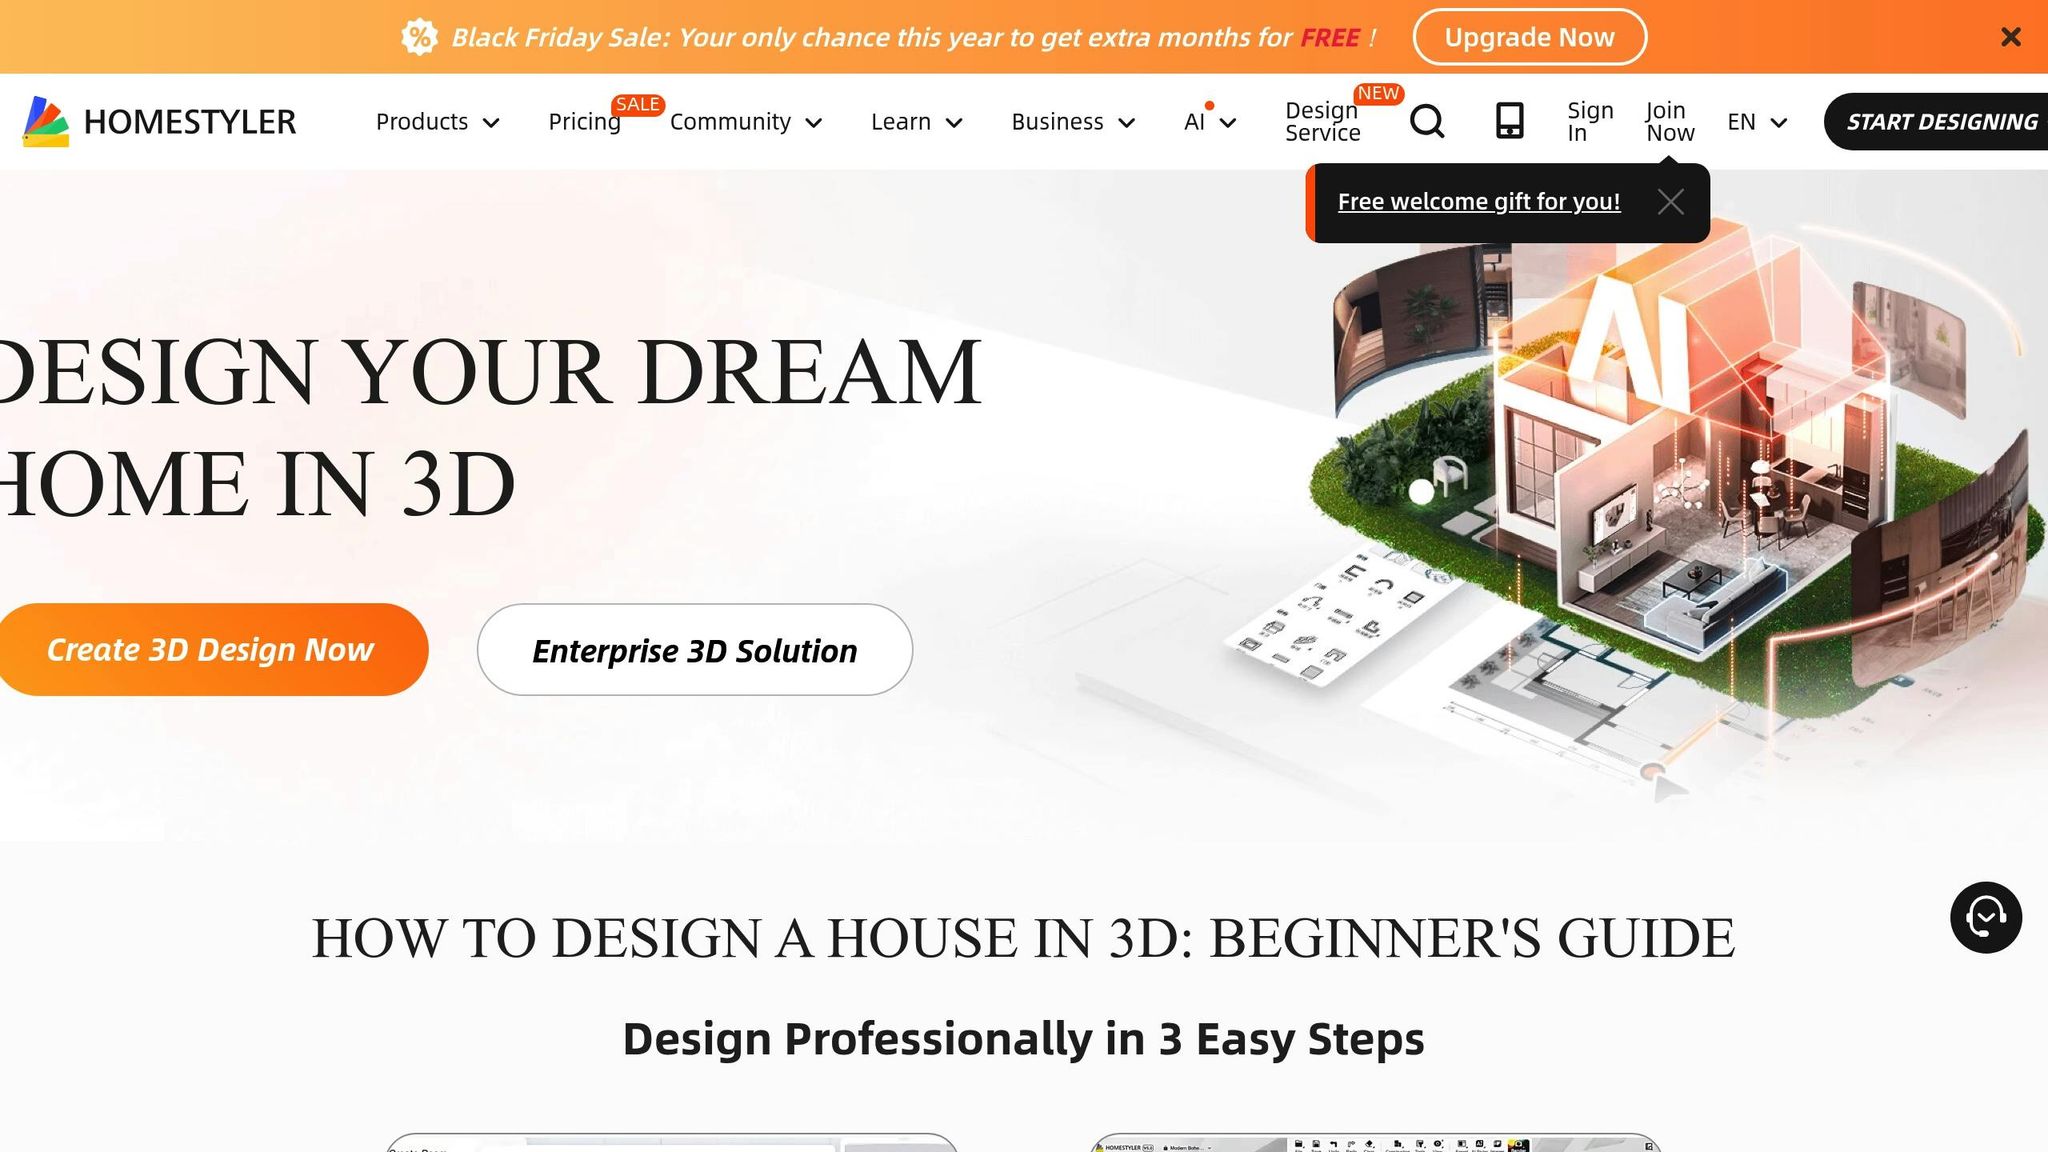Go to Design Service page
This screenshot has height=1152, width=2048.
tap(1322, 122)
